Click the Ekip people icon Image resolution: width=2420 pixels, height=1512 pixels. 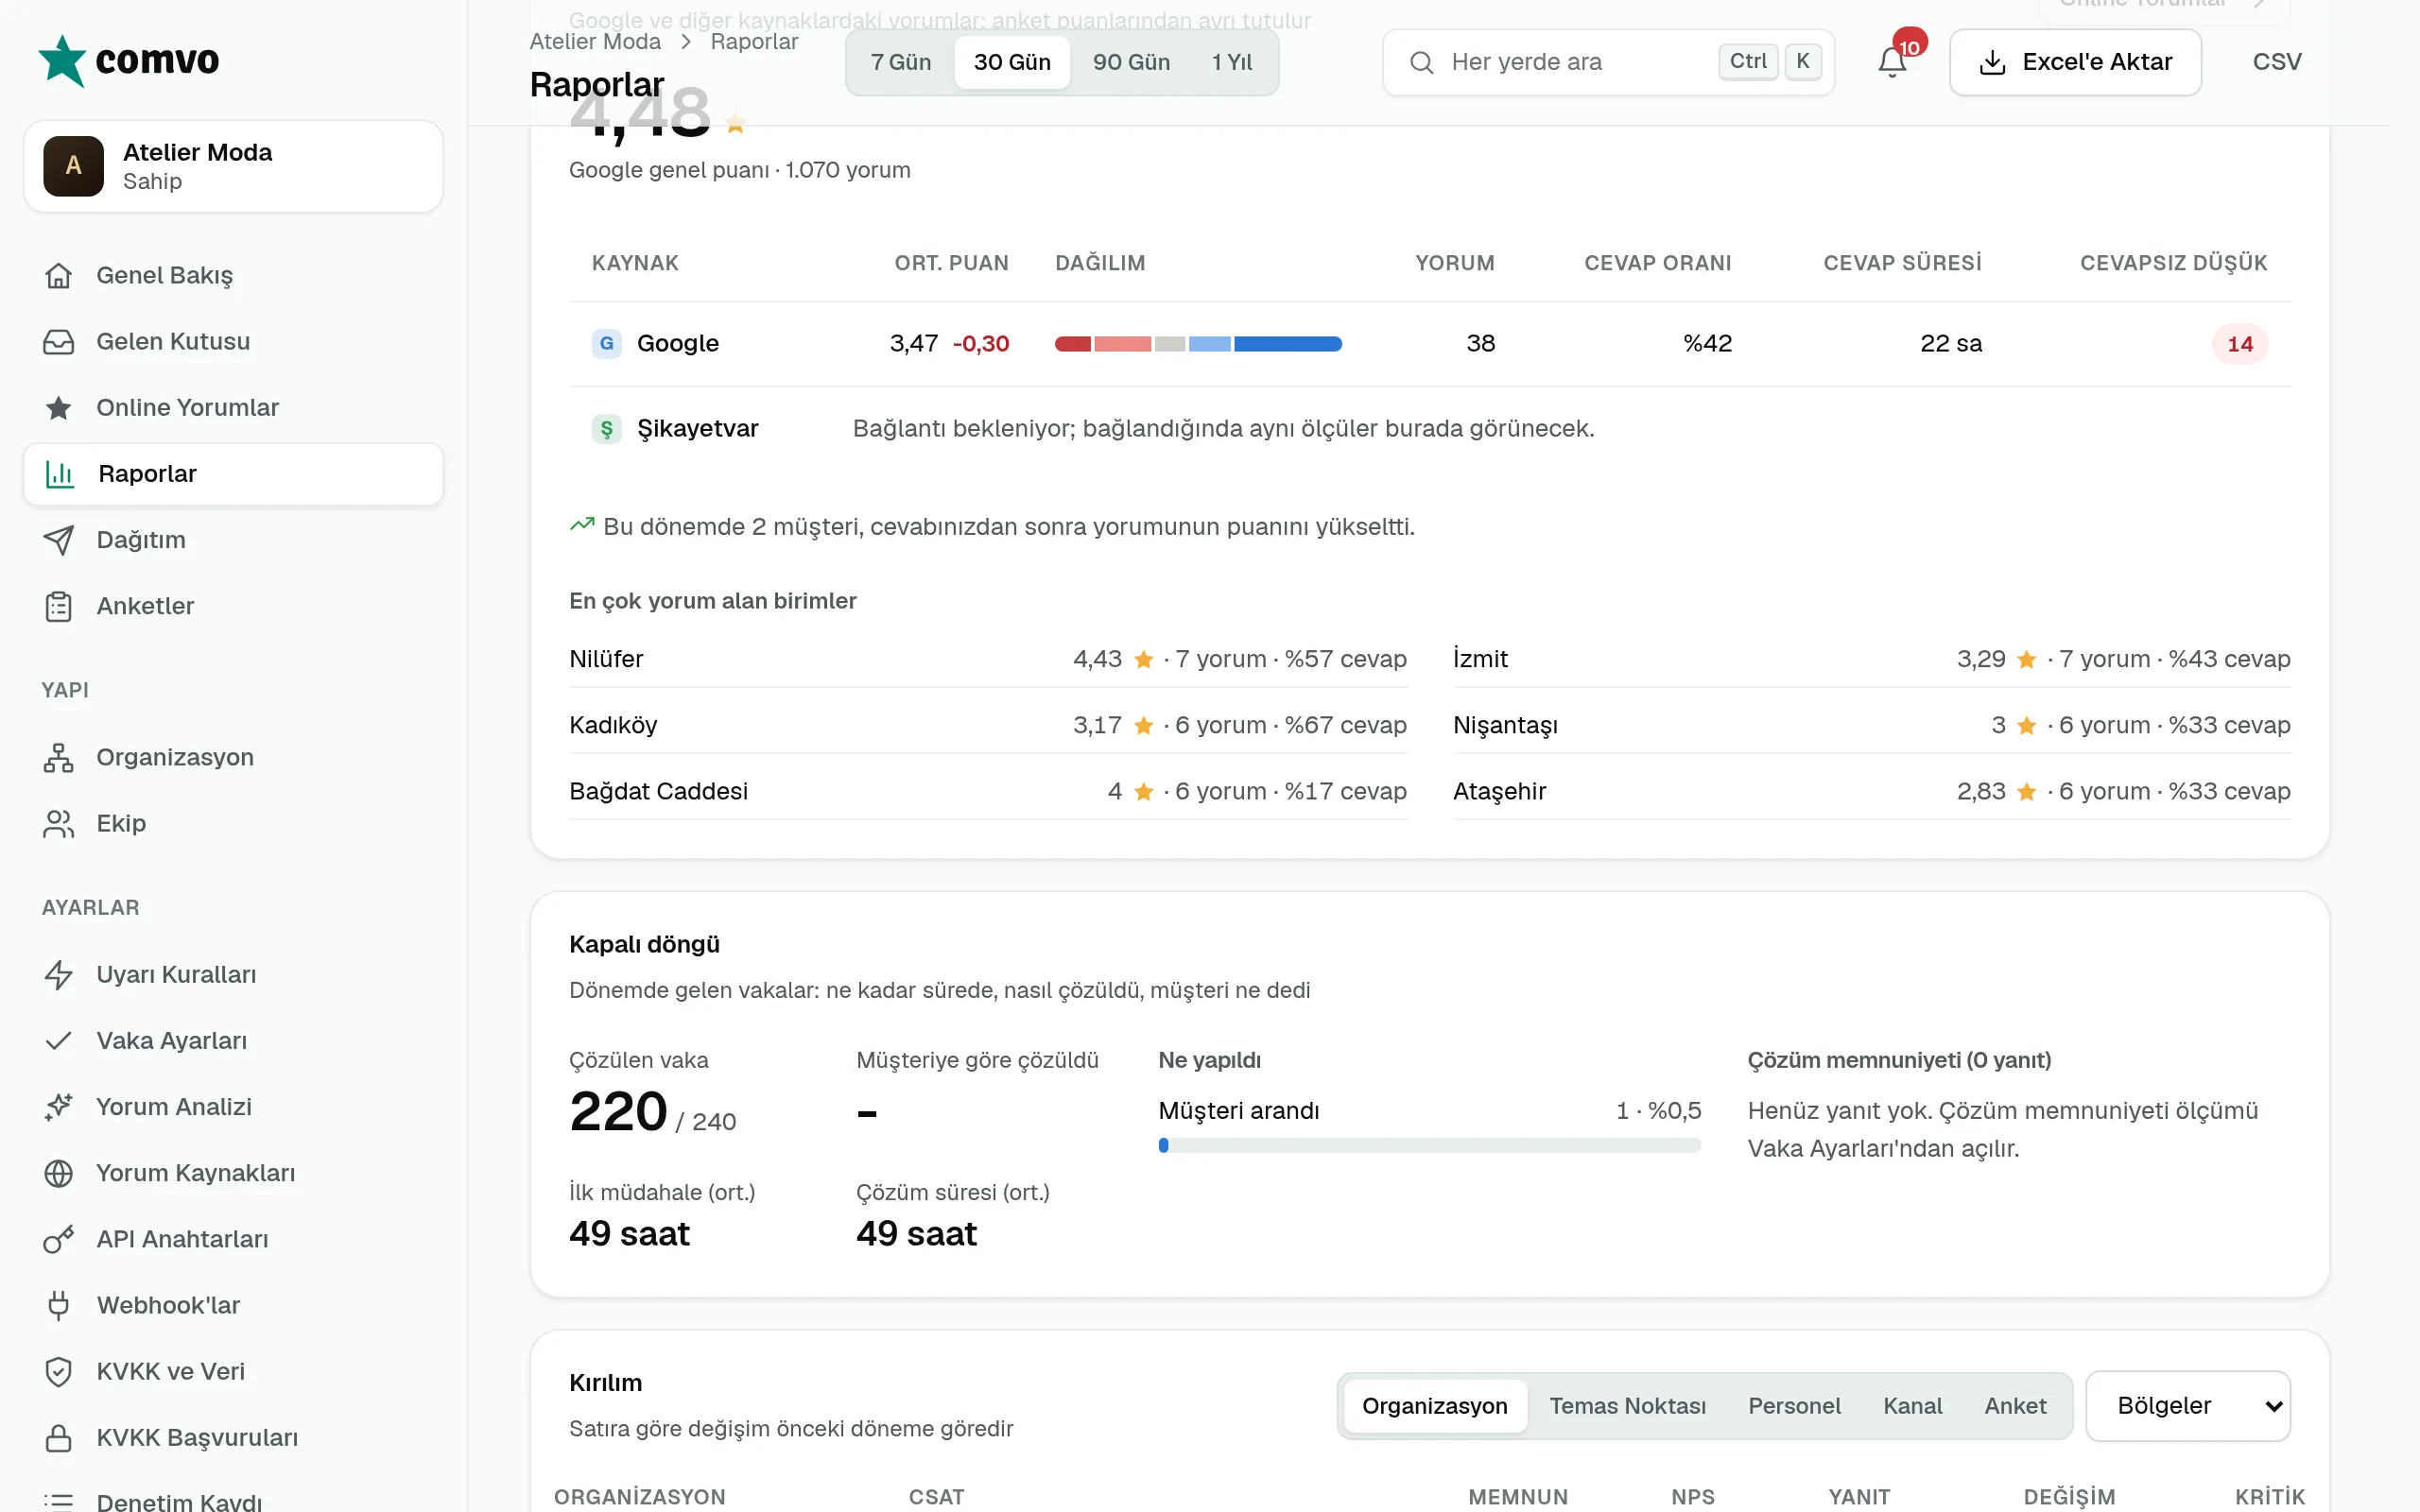click(59, 823)
